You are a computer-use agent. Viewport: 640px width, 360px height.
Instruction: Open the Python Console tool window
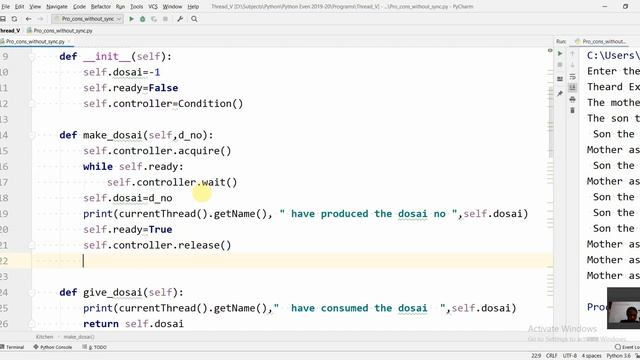(53, 347)
